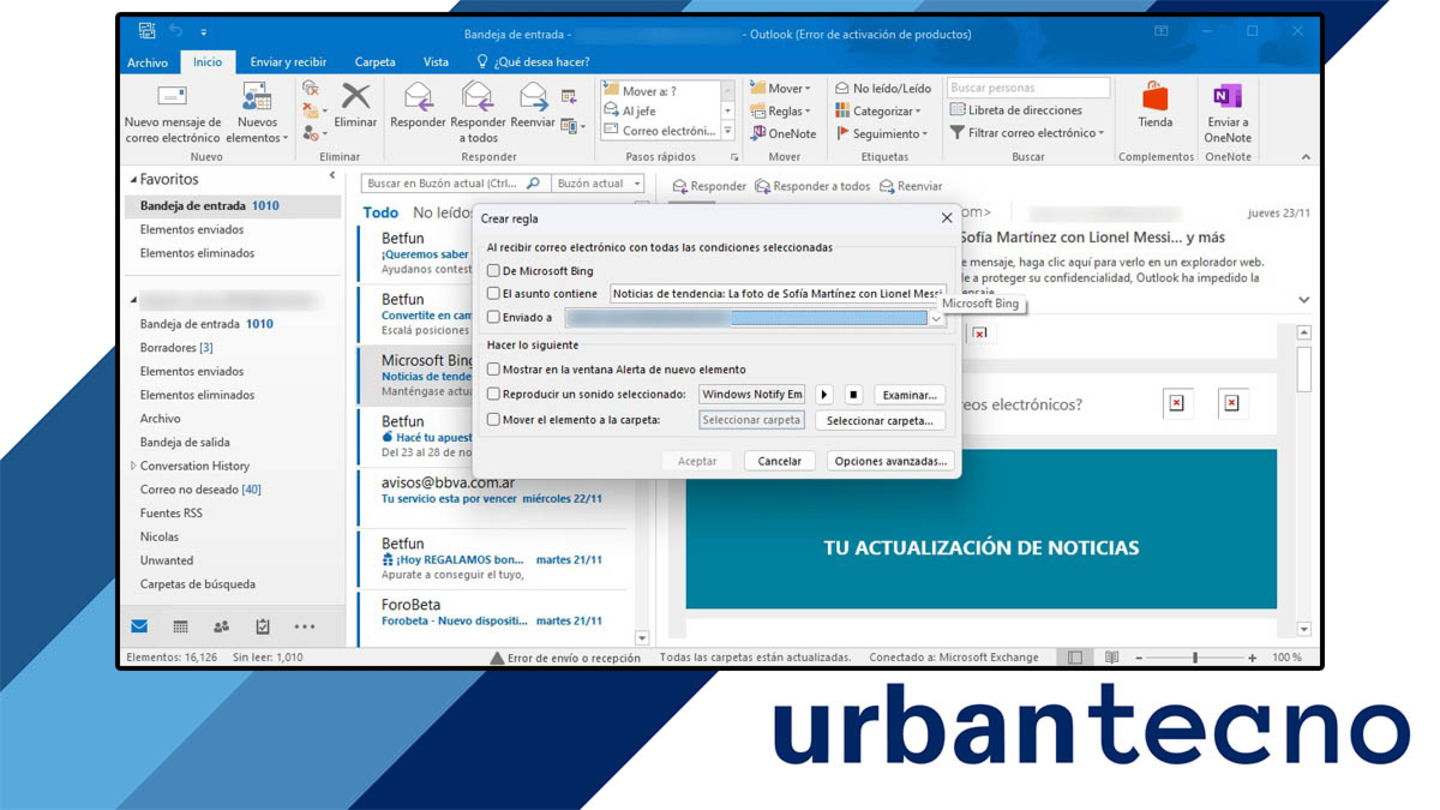Screen dimensions: 1440x810
Task: Toggle No leído/Leído status
Action: [883, 88]
